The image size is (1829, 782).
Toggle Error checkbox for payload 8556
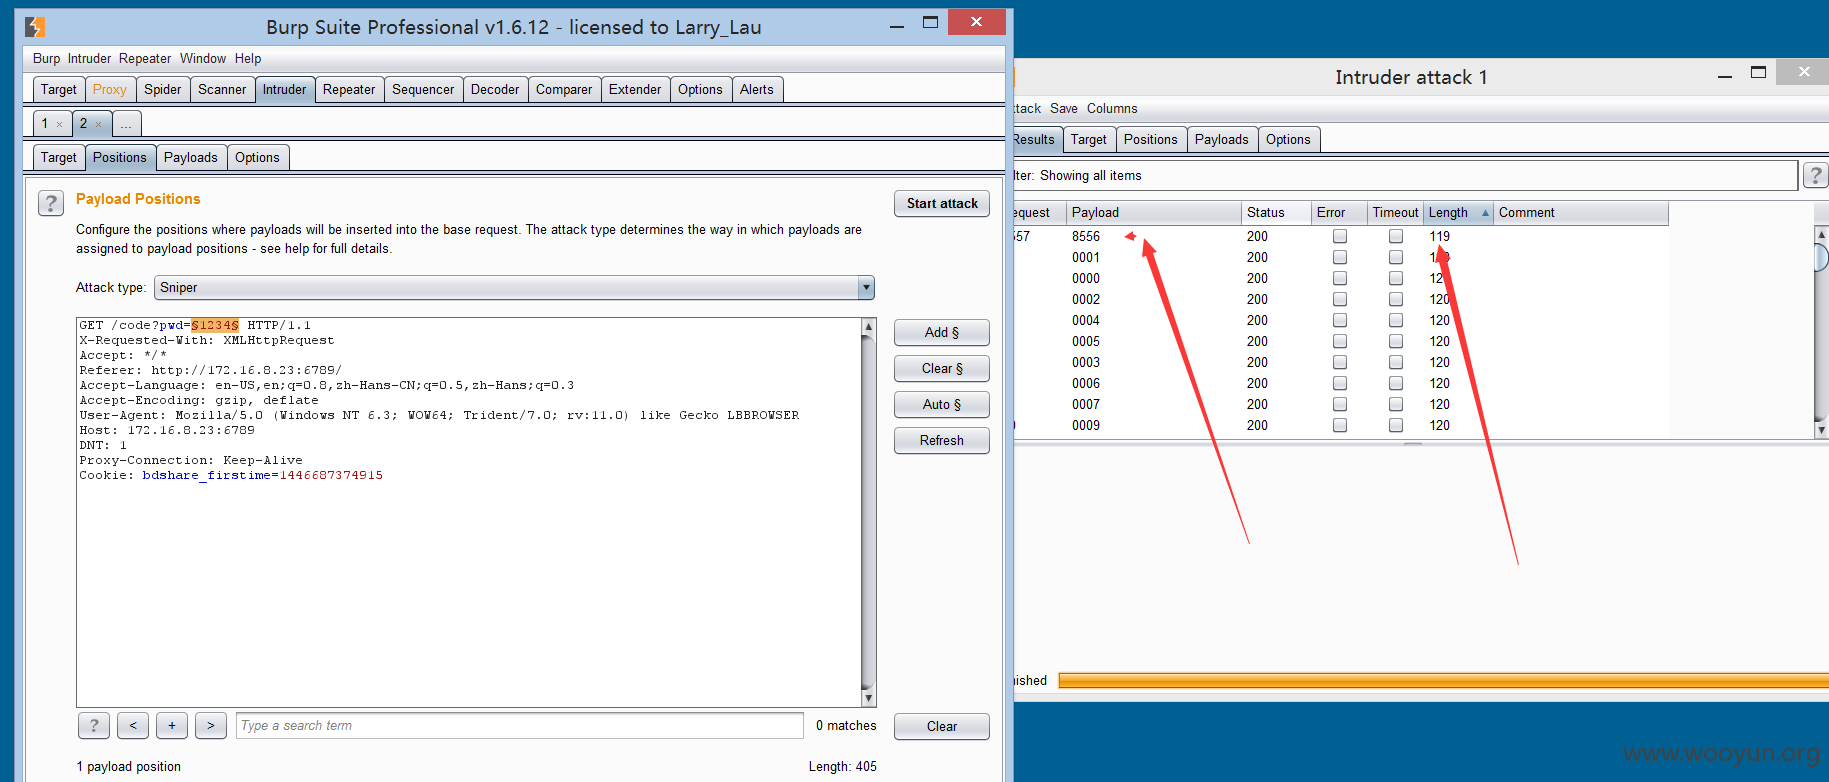pyautogui.click(x=1340, y=237)
